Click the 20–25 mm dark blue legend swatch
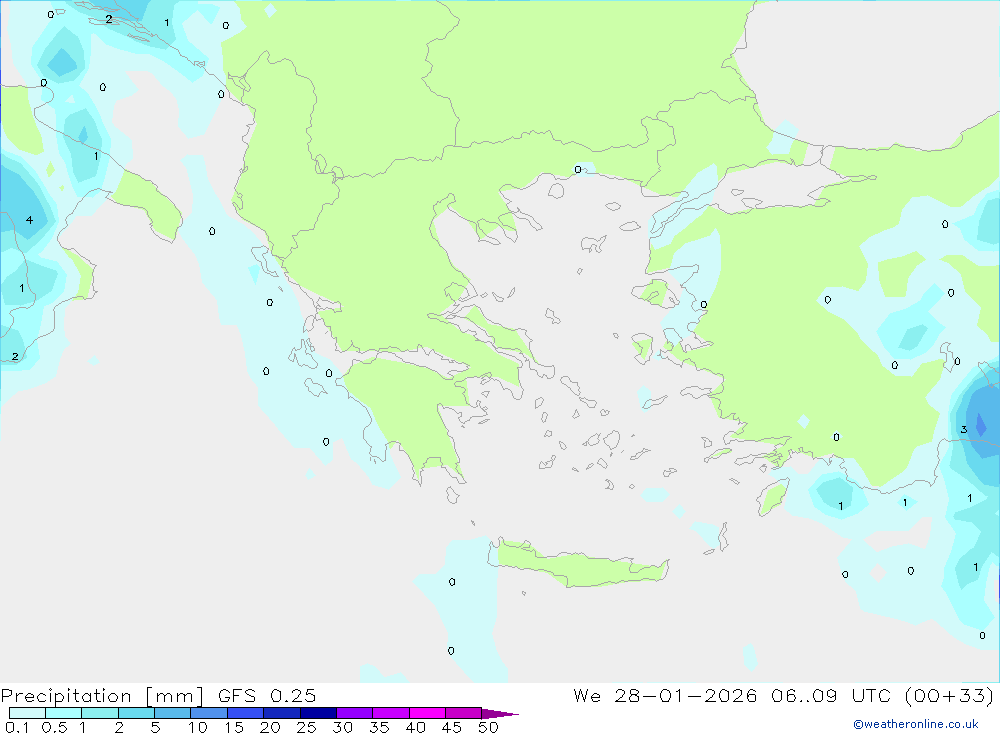Image resolution: width=1000 pixels, height=733 pixels. click(282, 713)
